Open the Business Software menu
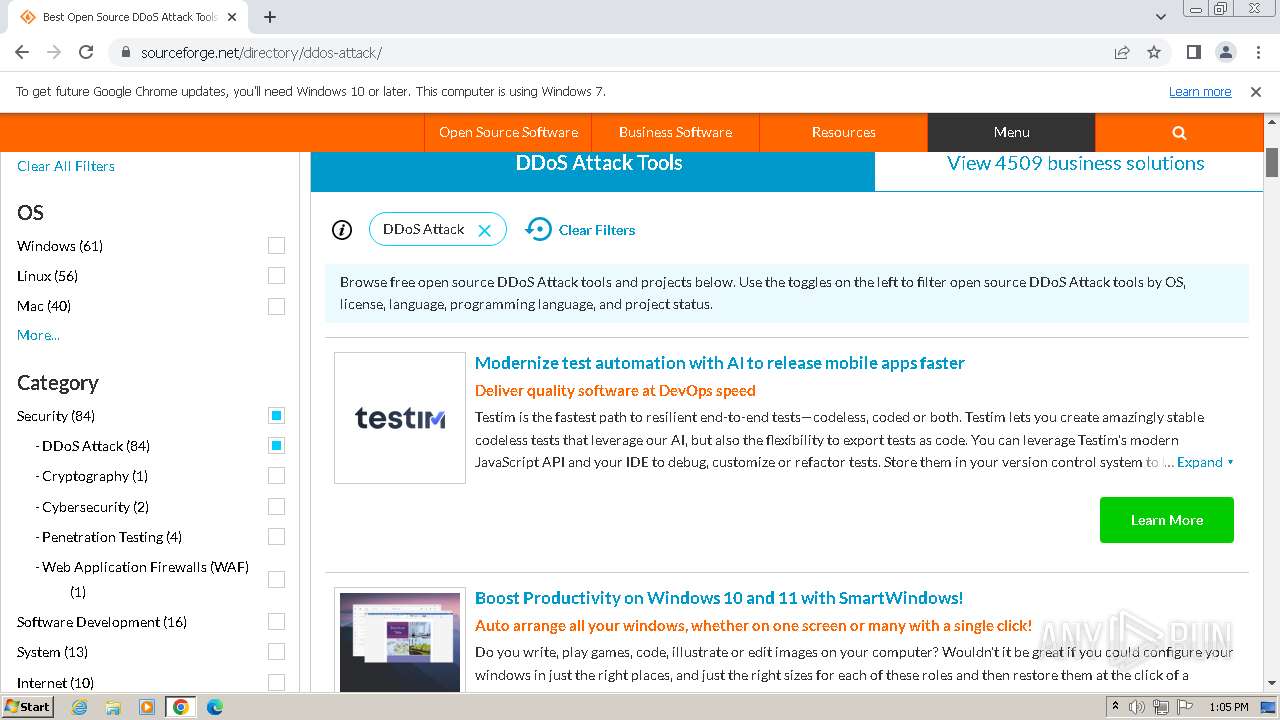 tap(675, 132)
